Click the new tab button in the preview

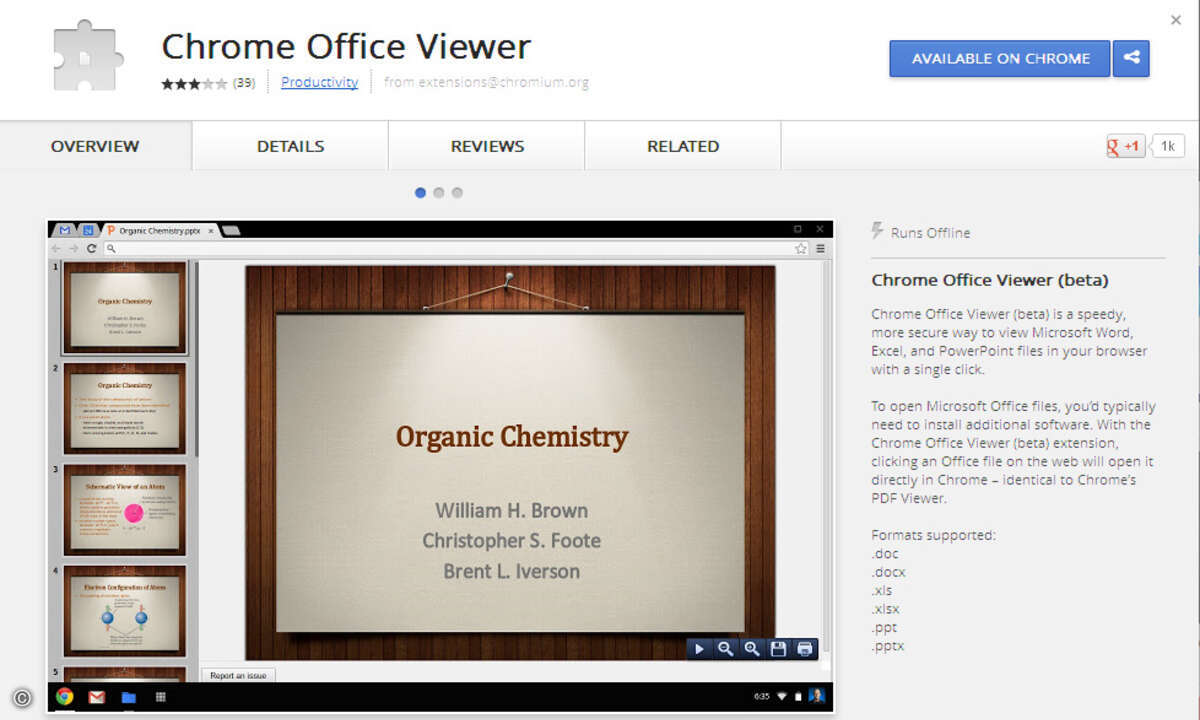(x=230, y=230)
